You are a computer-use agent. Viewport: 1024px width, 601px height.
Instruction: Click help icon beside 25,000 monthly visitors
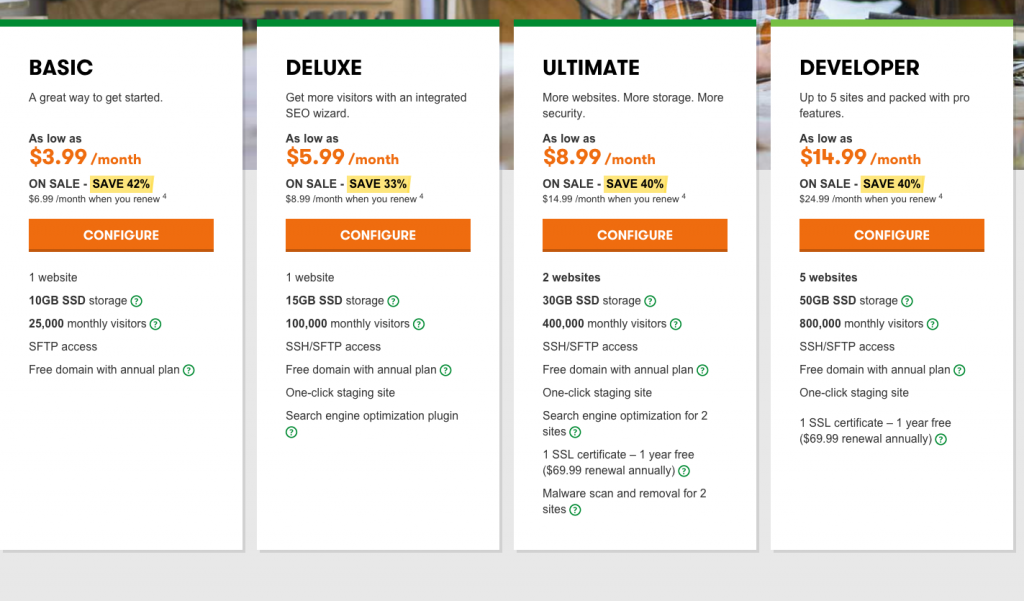coord(156,324)
